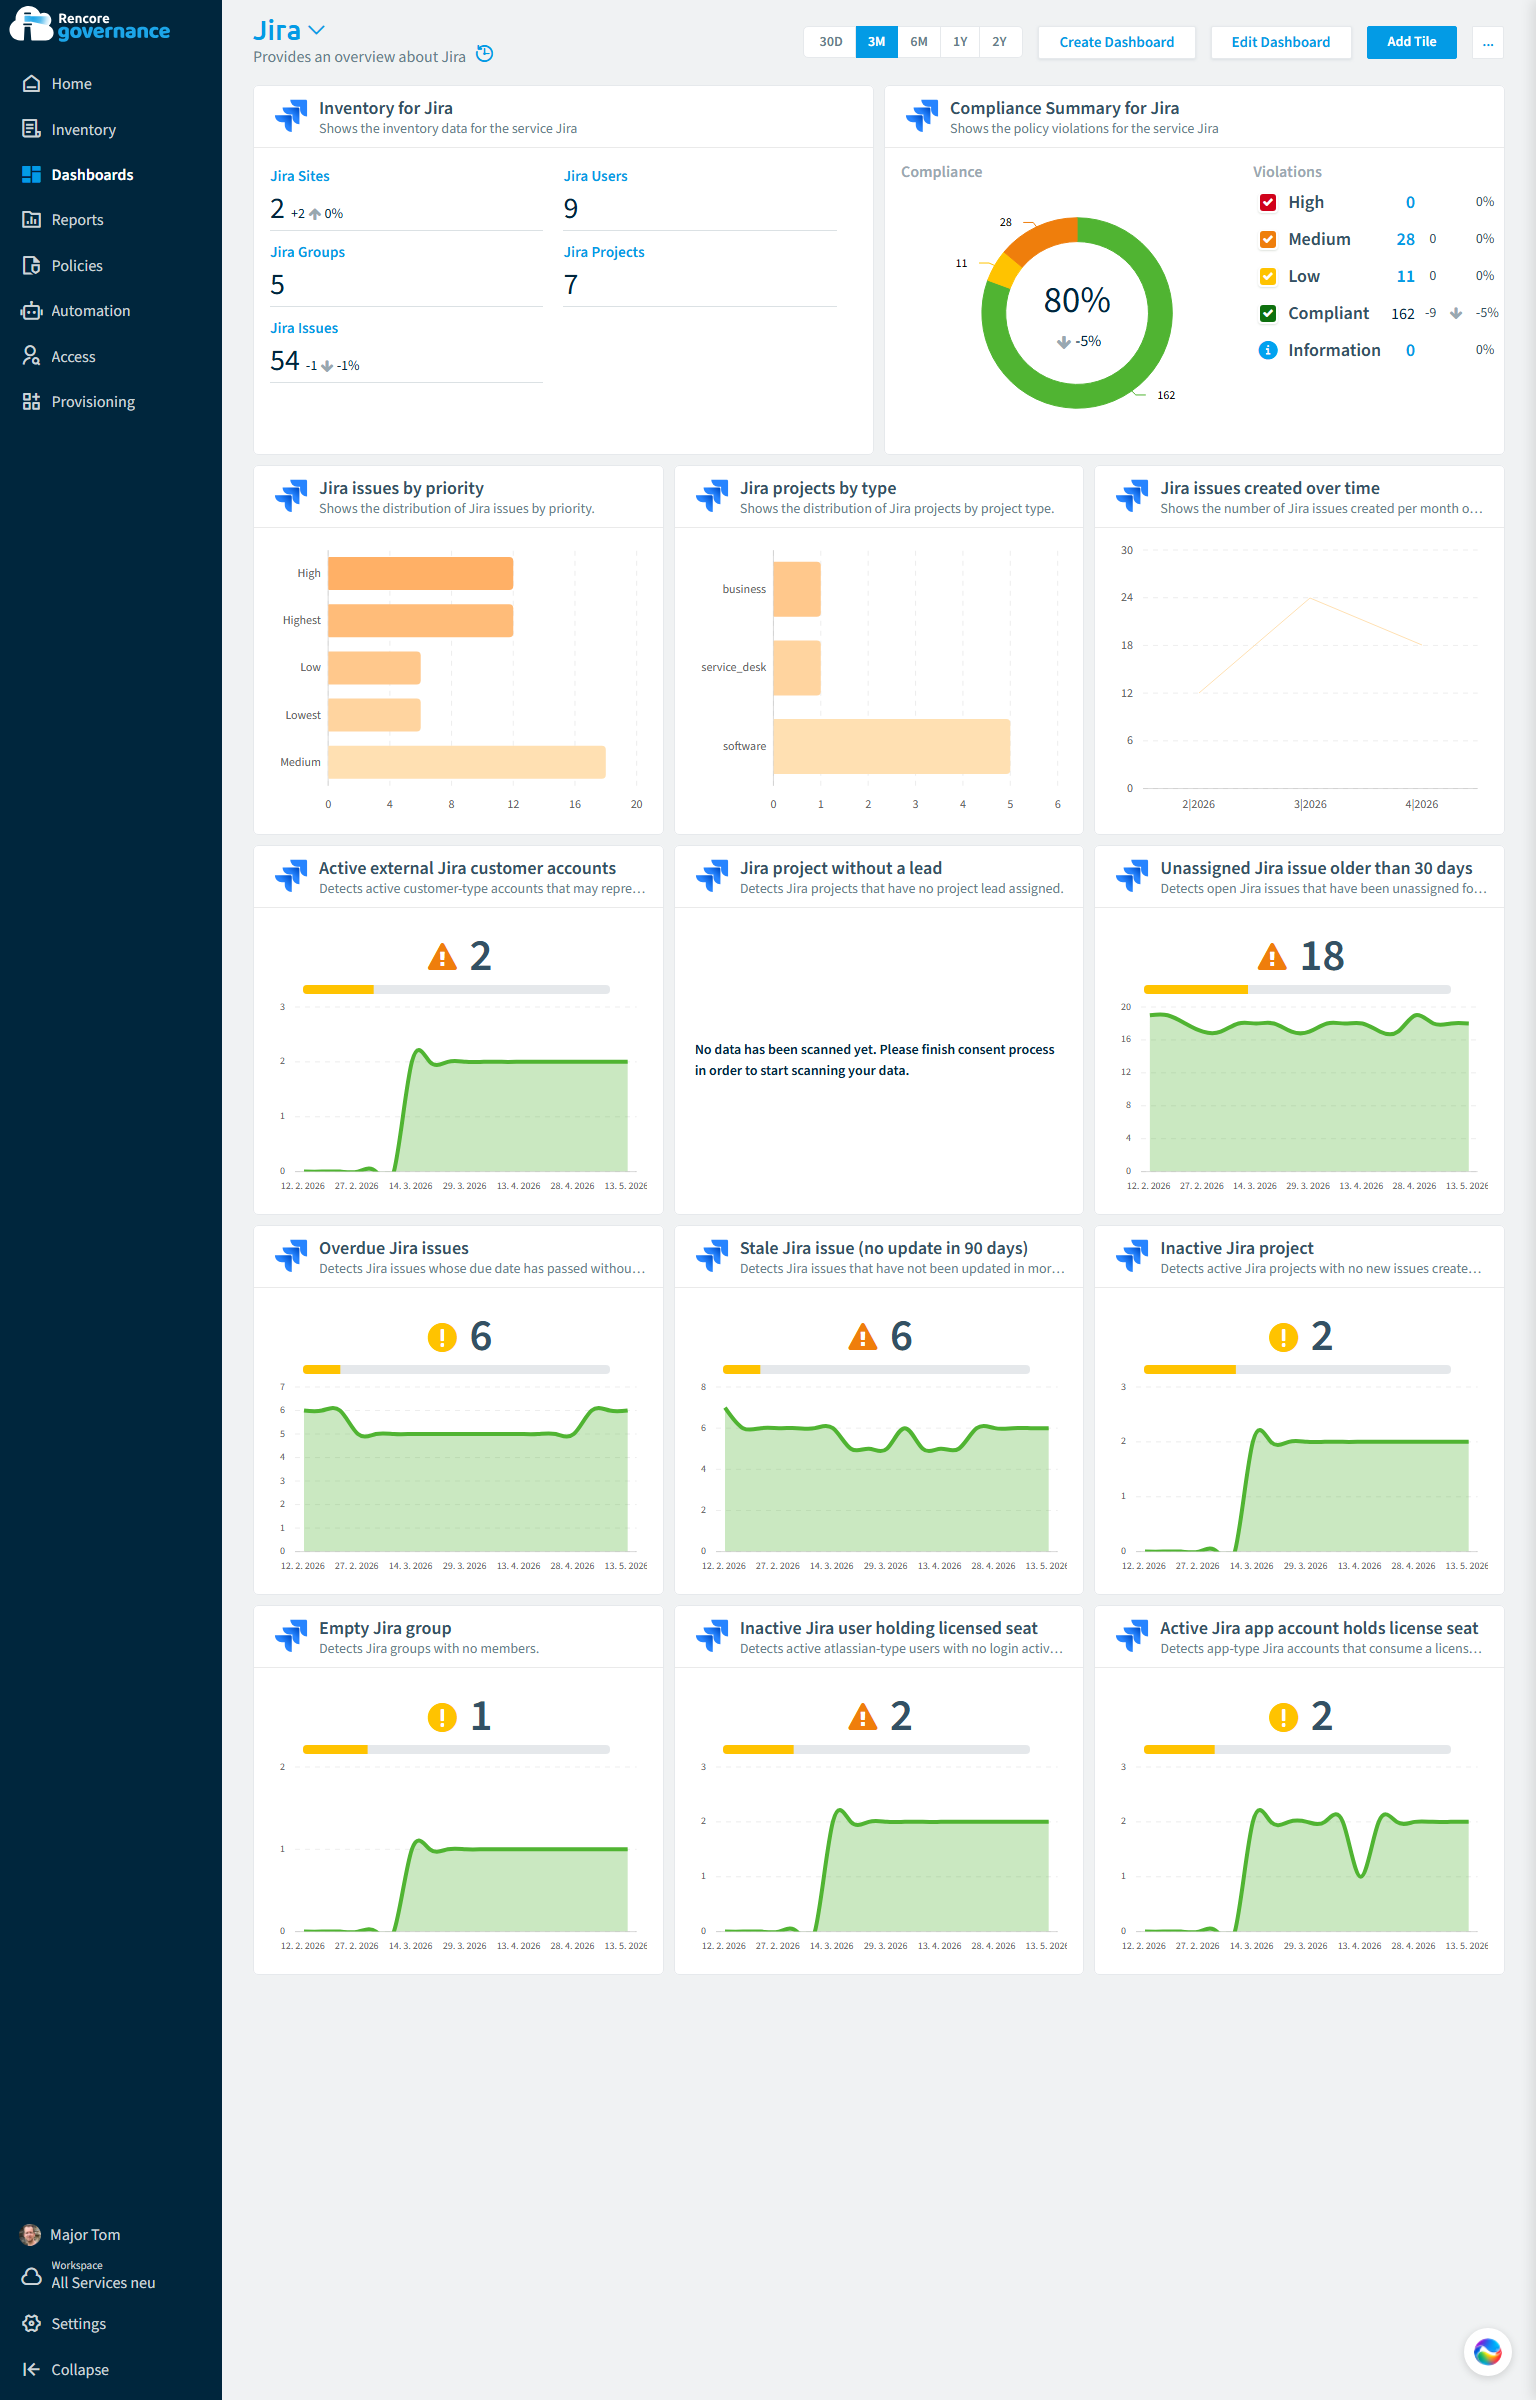Click the warning triangle on Unassigned issue tile
The height and width of the screenshot is (2400, 1536).
click(x=1272, y=957)
